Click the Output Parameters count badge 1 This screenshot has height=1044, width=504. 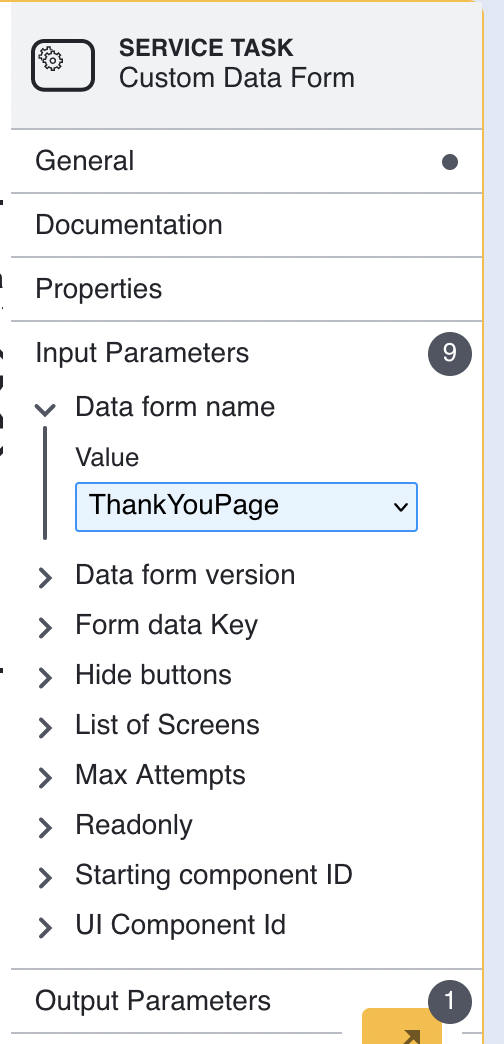(450, 1001)
